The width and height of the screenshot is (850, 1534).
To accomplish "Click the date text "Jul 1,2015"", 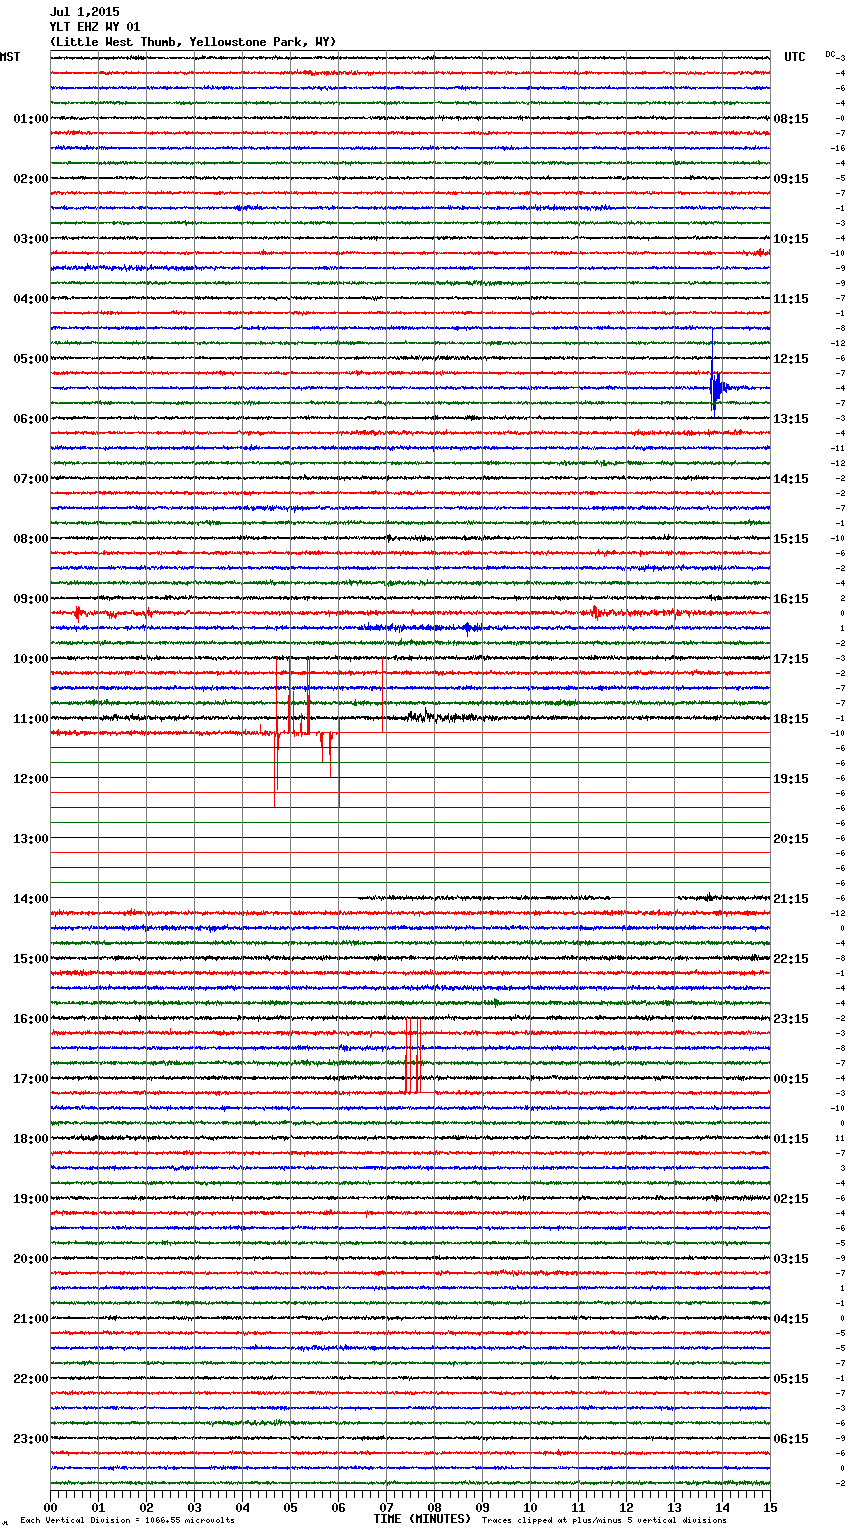I will coord(84,12).
